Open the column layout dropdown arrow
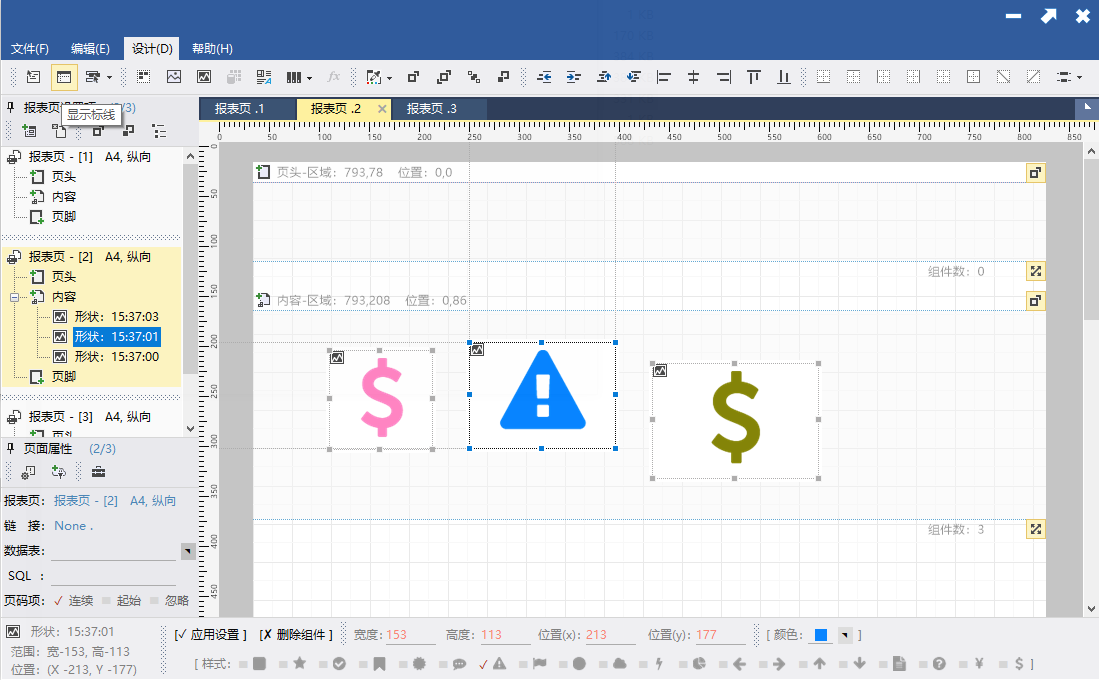Viewport: 1099px width, 680px height. coord(309,78)
